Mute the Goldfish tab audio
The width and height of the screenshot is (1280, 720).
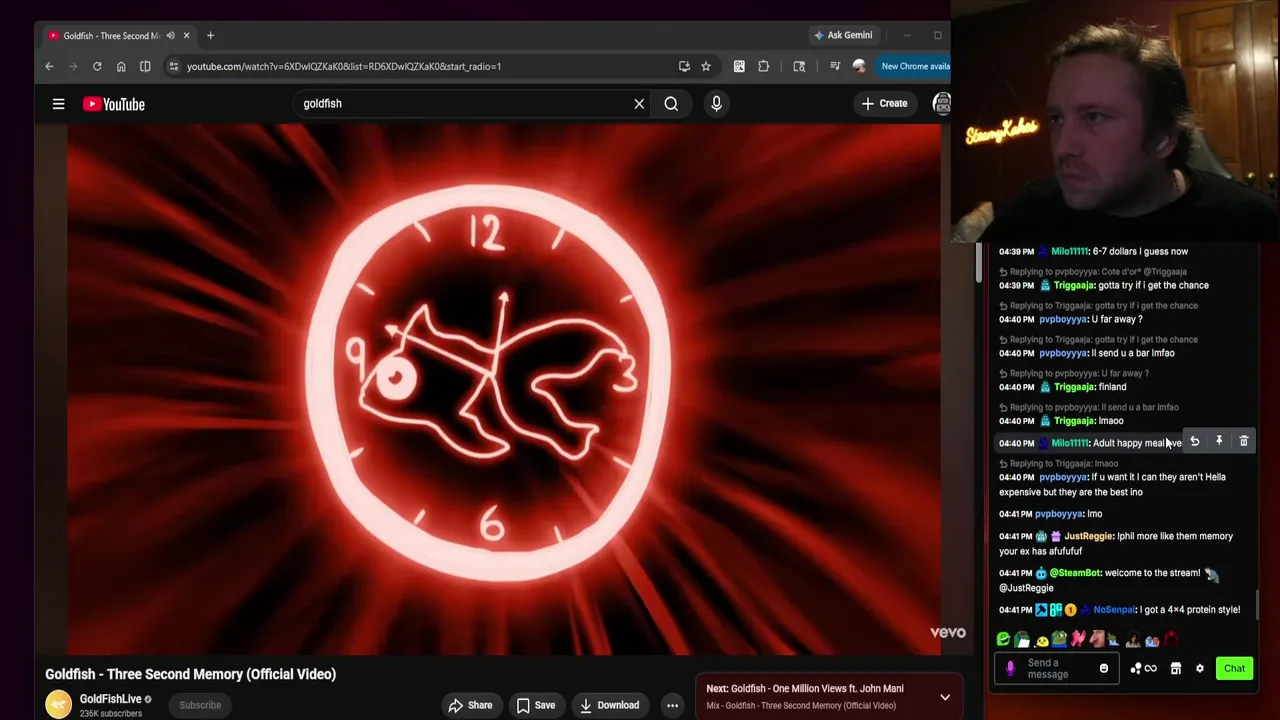(x=170, y=36)
